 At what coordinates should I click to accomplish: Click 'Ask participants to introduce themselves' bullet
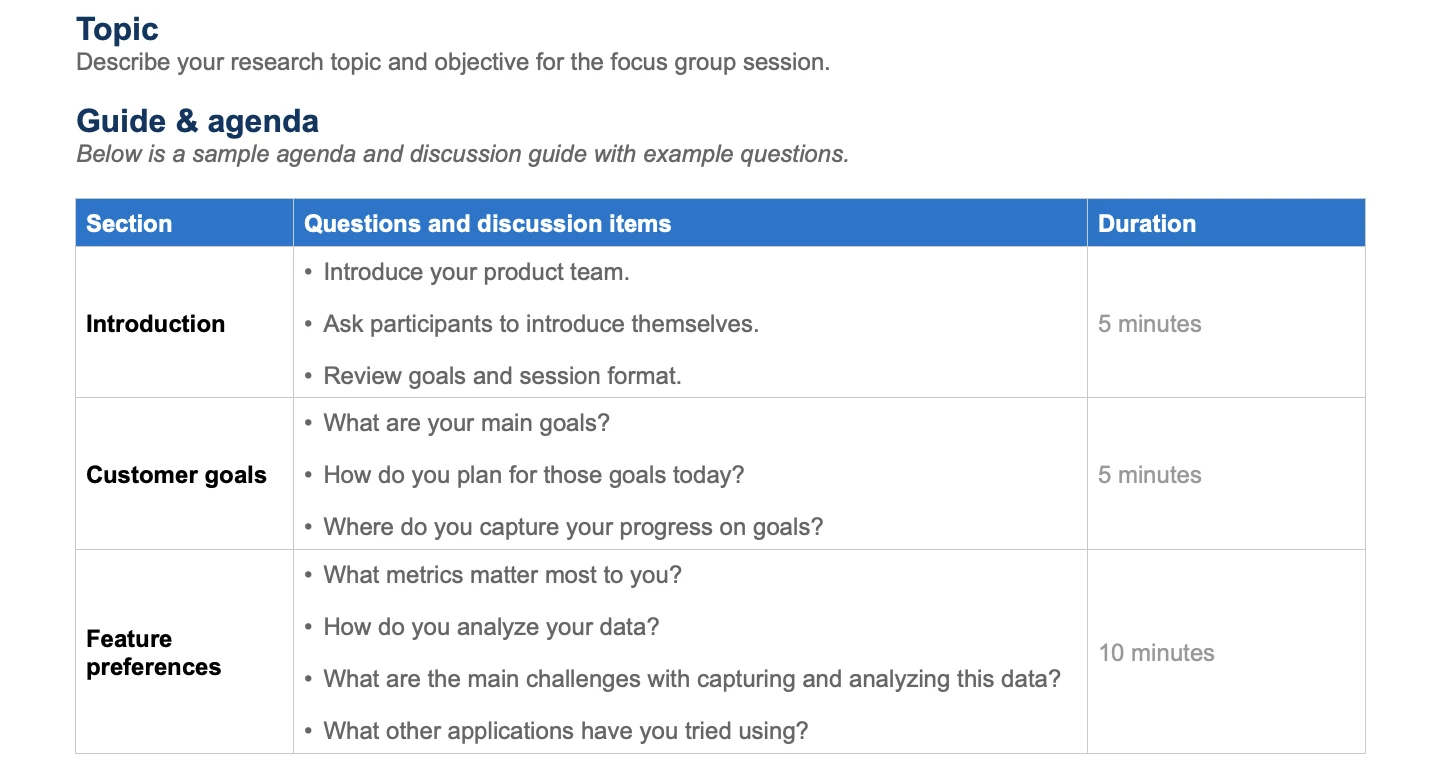point(540,324)
